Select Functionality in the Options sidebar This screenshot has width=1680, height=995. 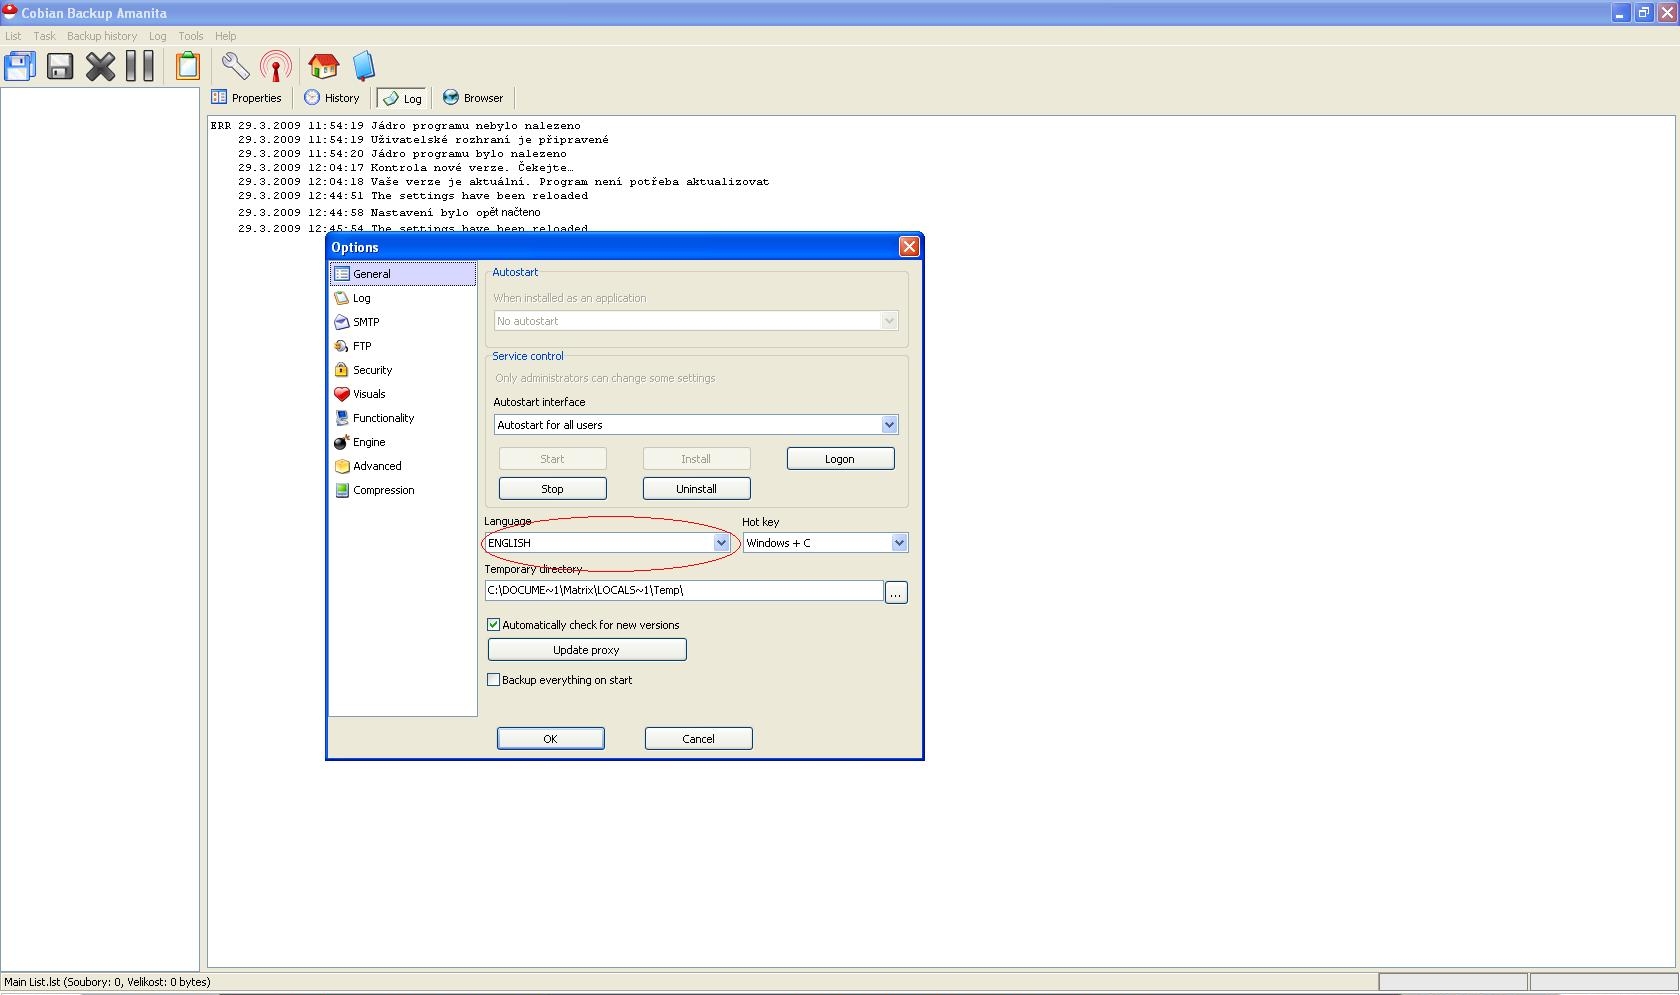[x=403, y=418]
